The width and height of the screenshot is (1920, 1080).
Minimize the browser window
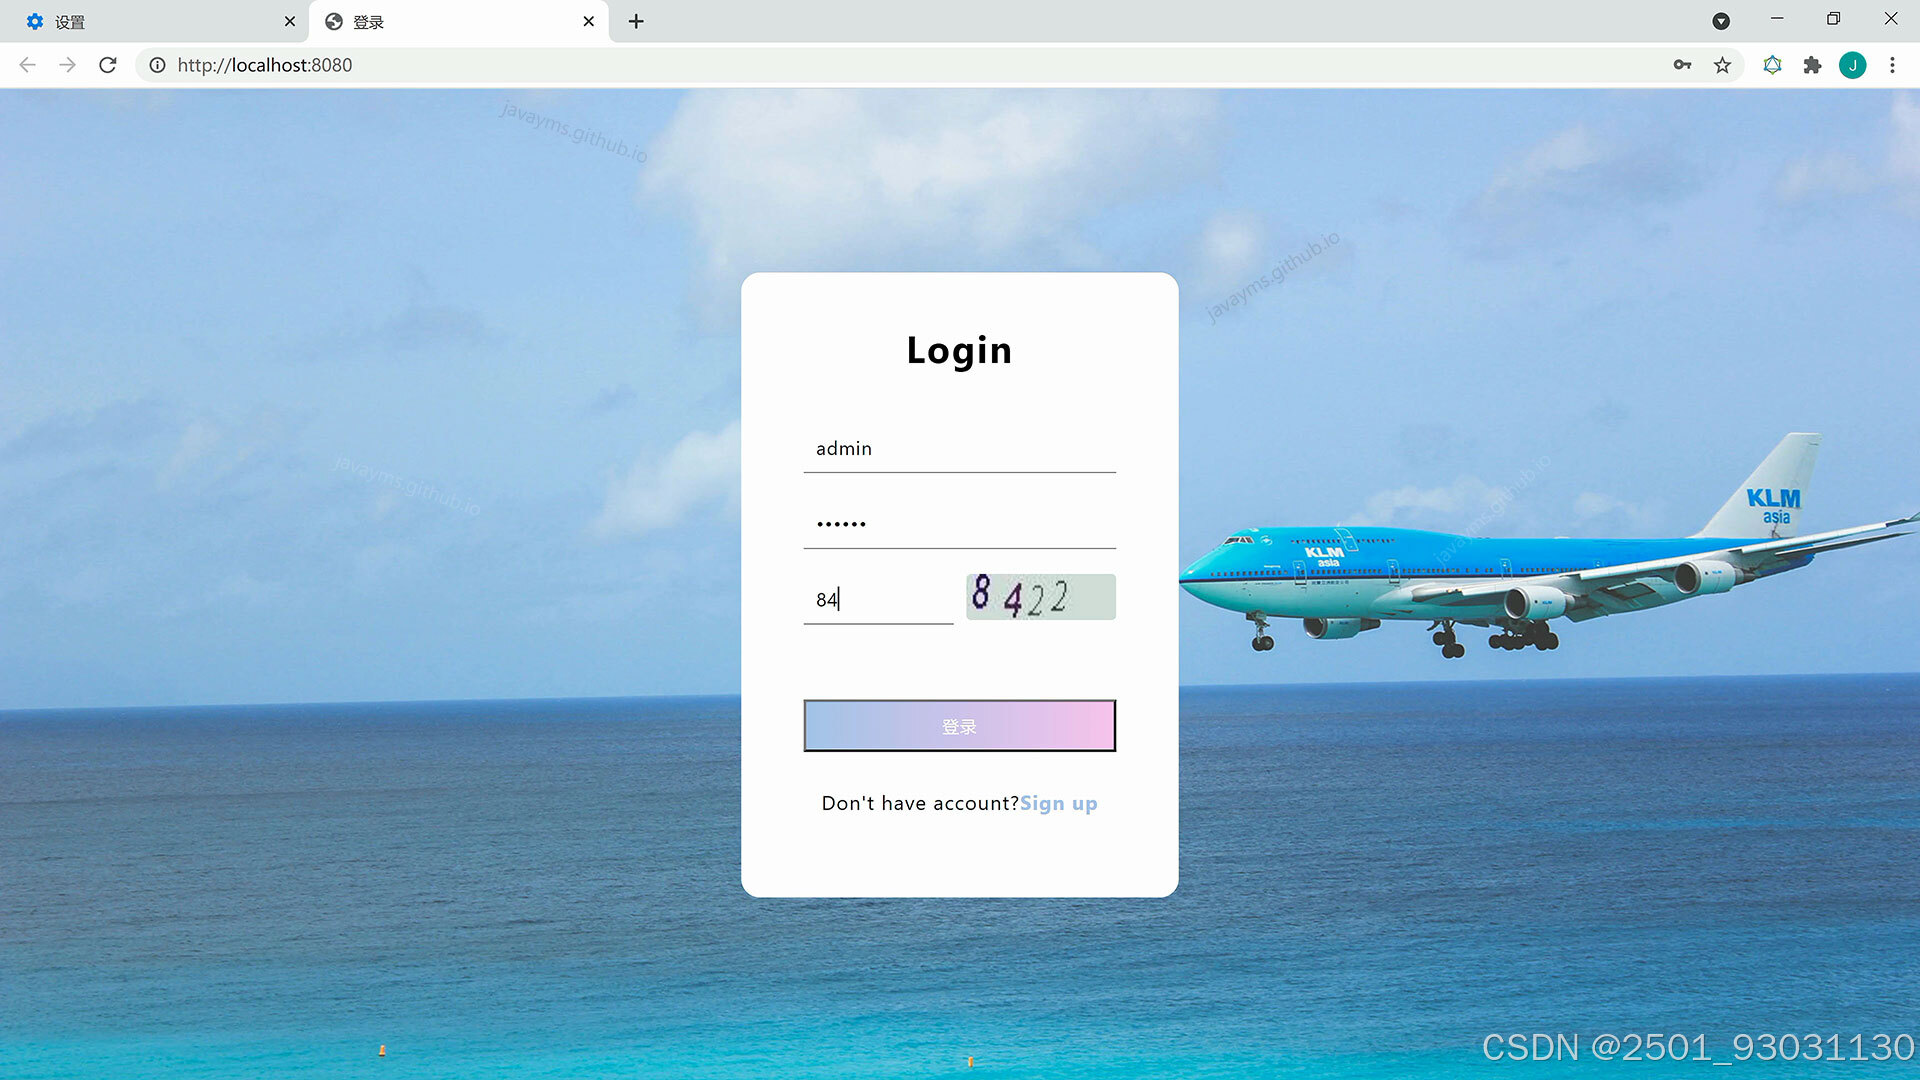[x=1777, y=19]
